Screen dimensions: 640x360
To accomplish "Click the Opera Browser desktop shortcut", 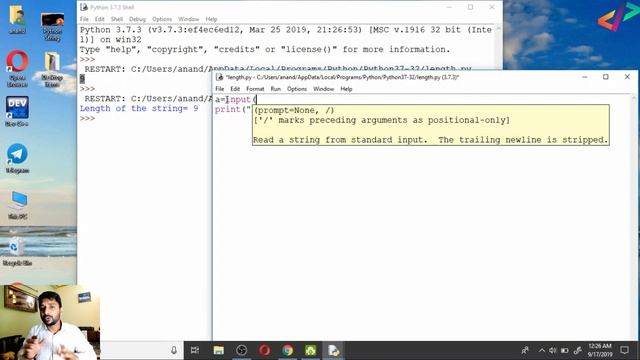I will (x=17, y=68).
